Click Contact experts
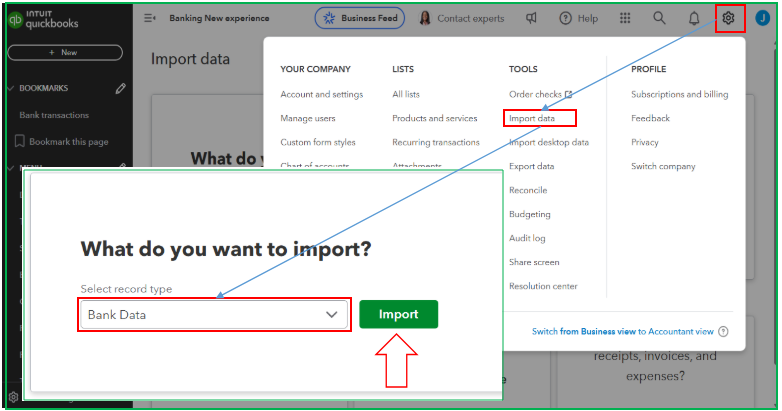 pyautogui.click(x=470, y=18)
